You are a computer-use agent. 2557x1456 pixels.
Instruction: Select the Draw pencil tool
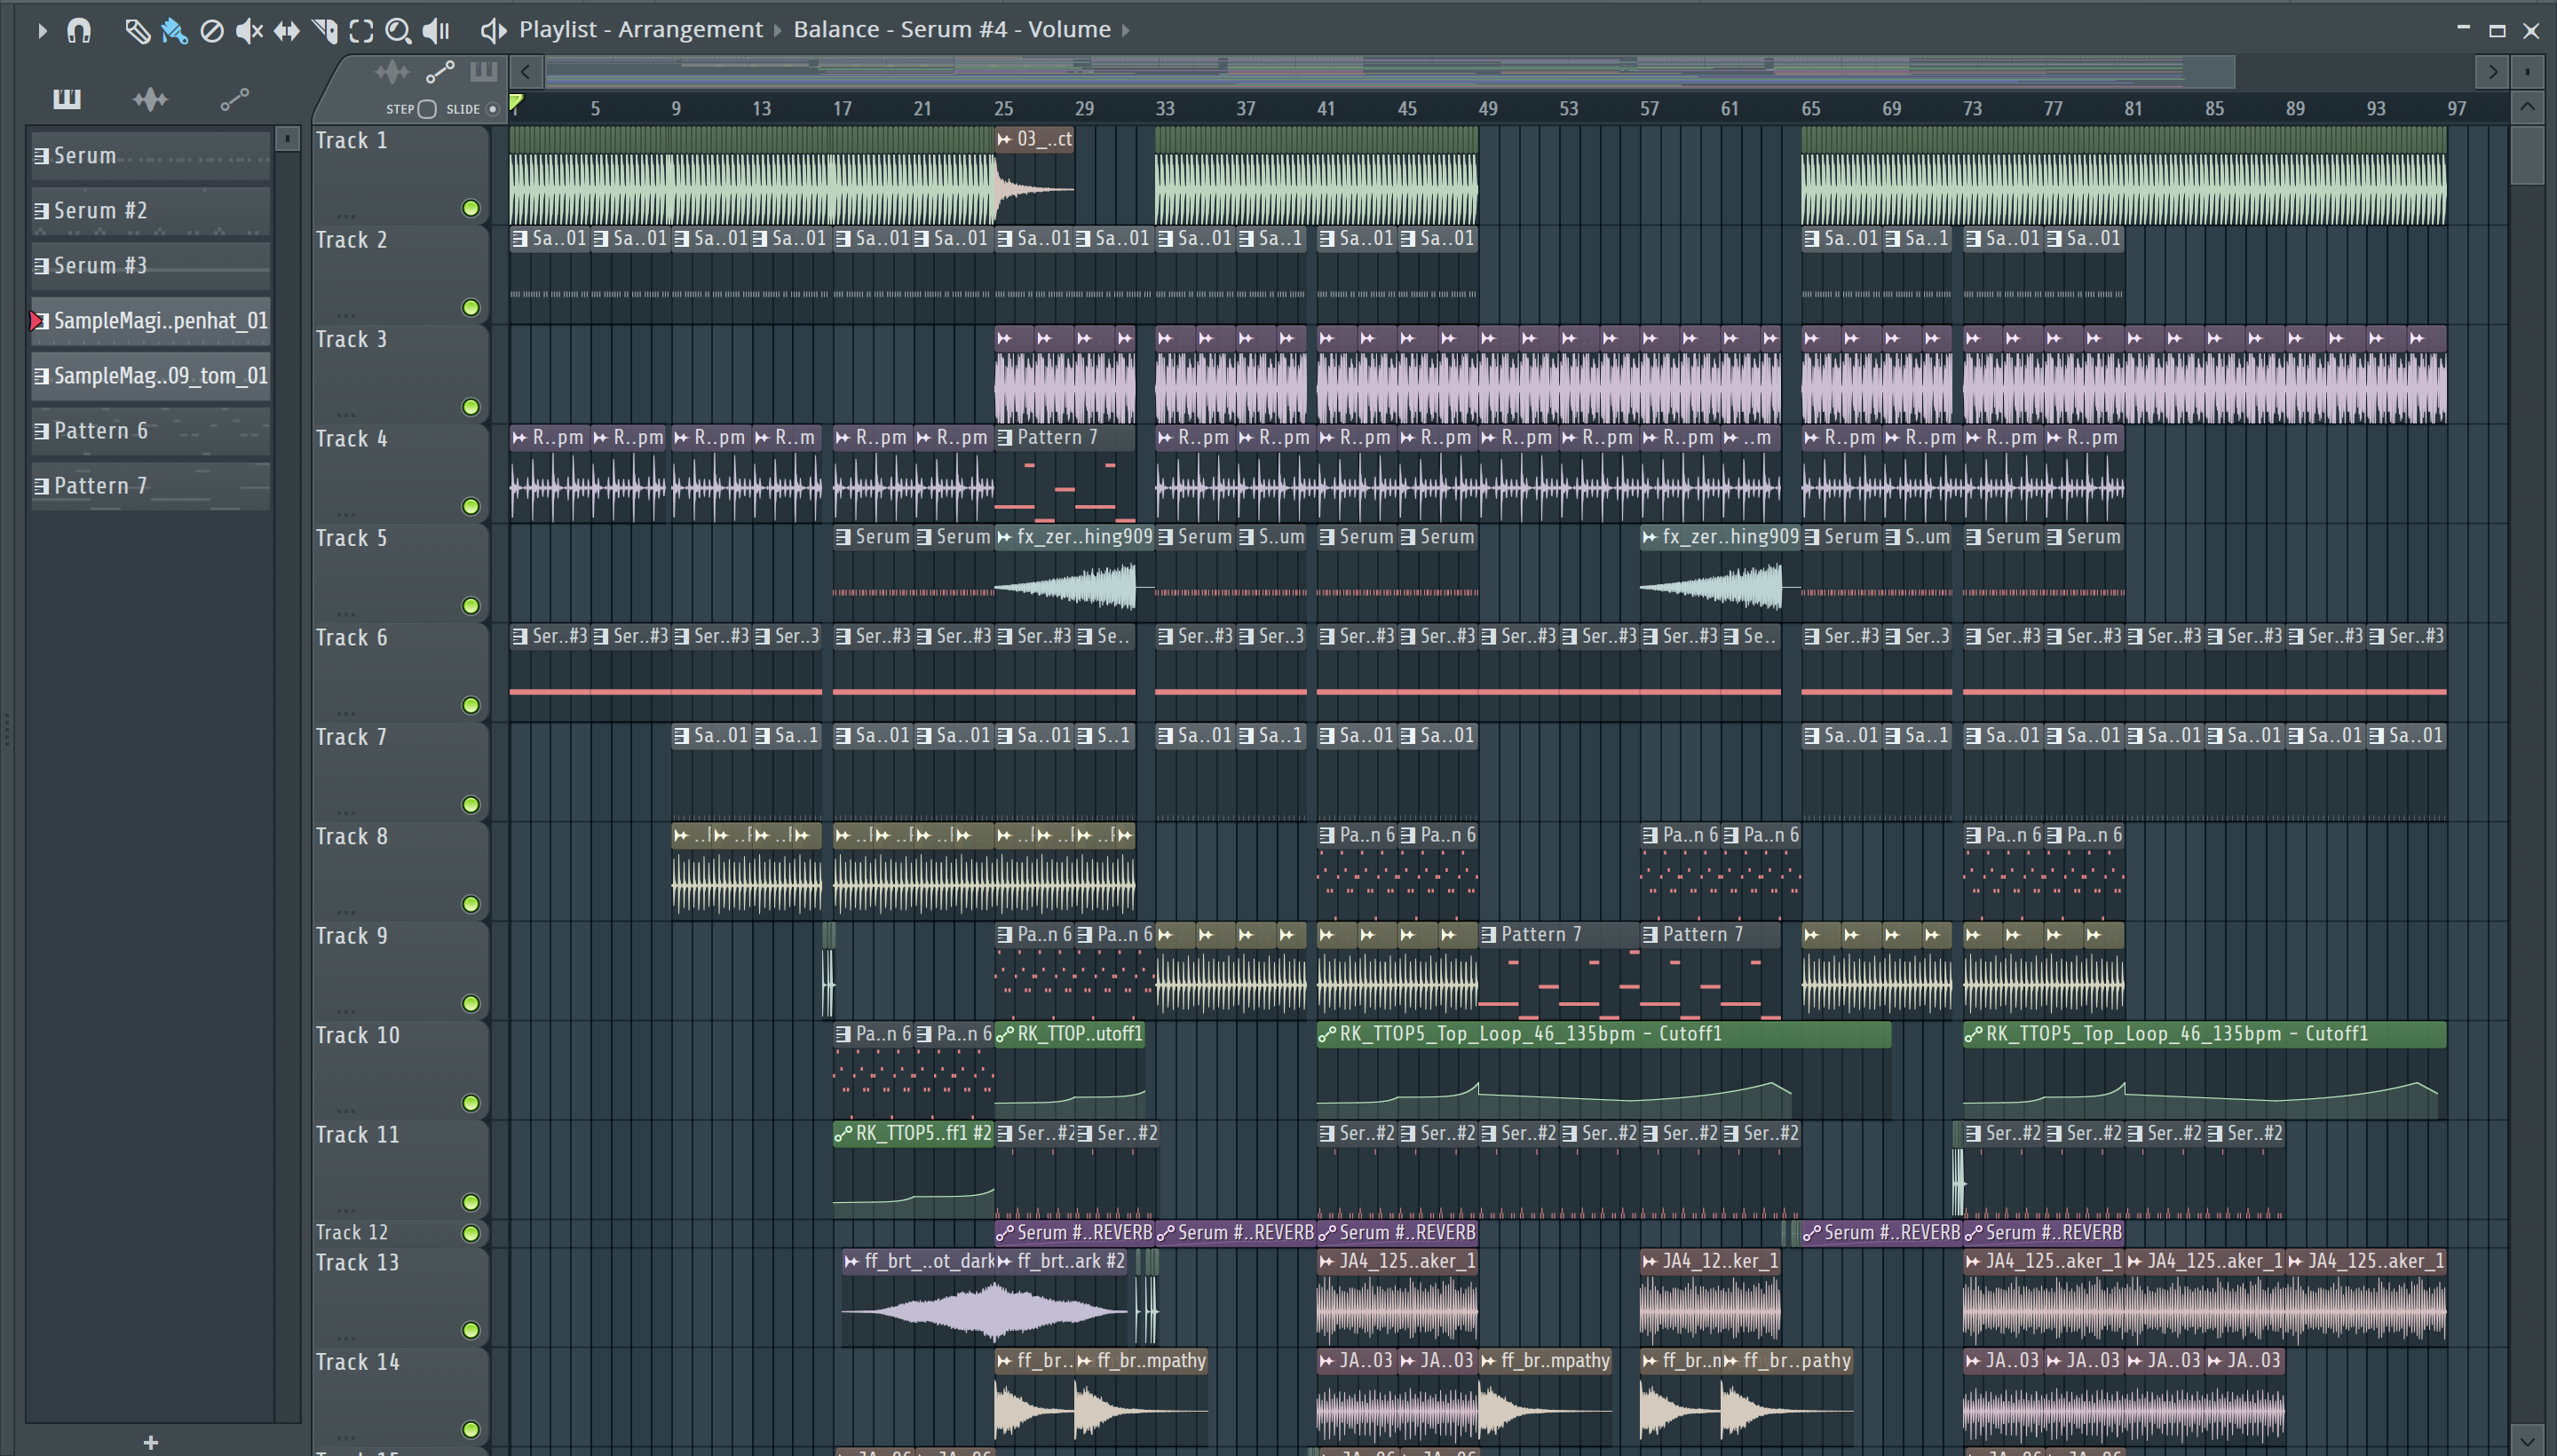(137, 31)
